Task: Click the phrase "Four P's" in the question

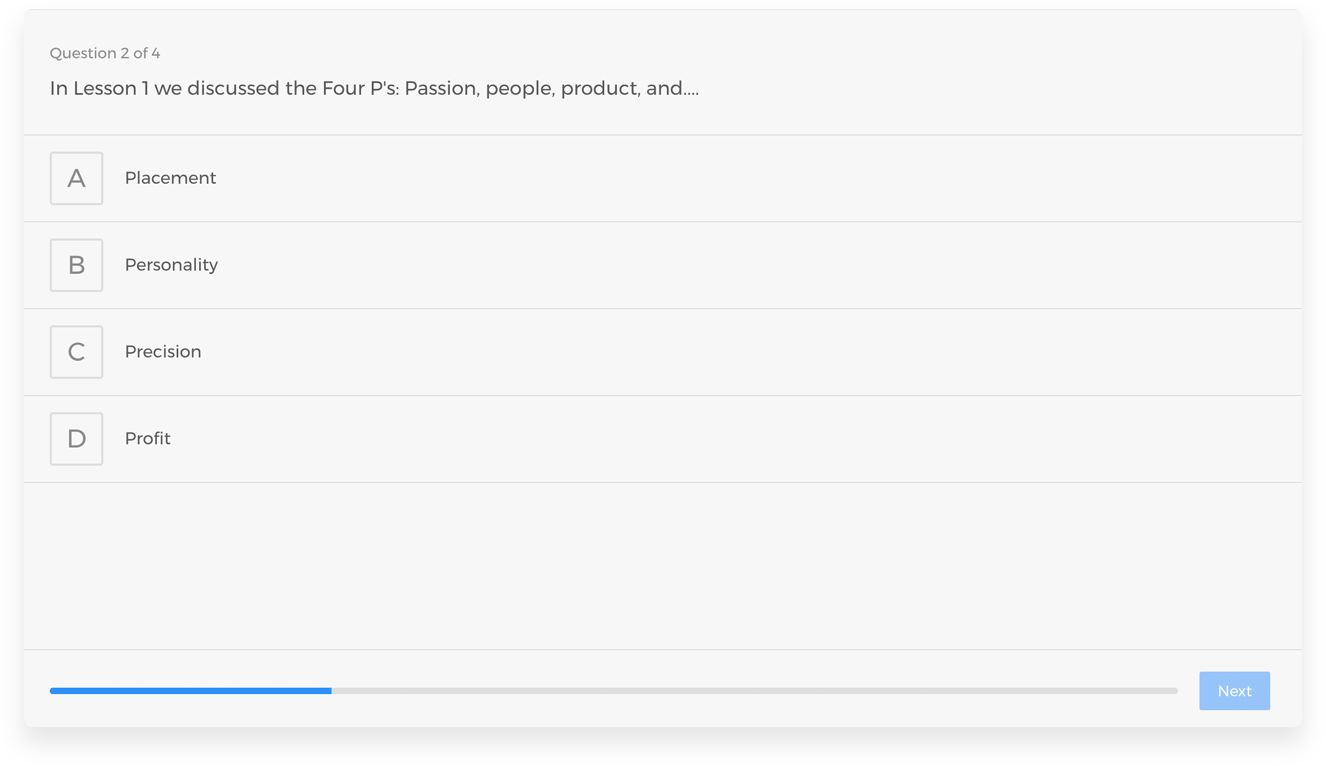Action: click(x=360, y=88)
